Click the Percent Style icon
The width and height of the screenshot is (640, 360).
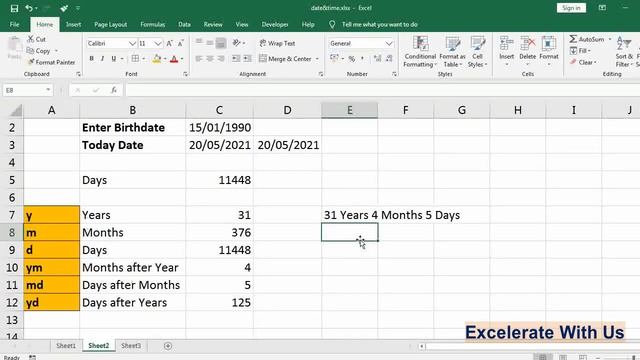click(x=351, y=59)
